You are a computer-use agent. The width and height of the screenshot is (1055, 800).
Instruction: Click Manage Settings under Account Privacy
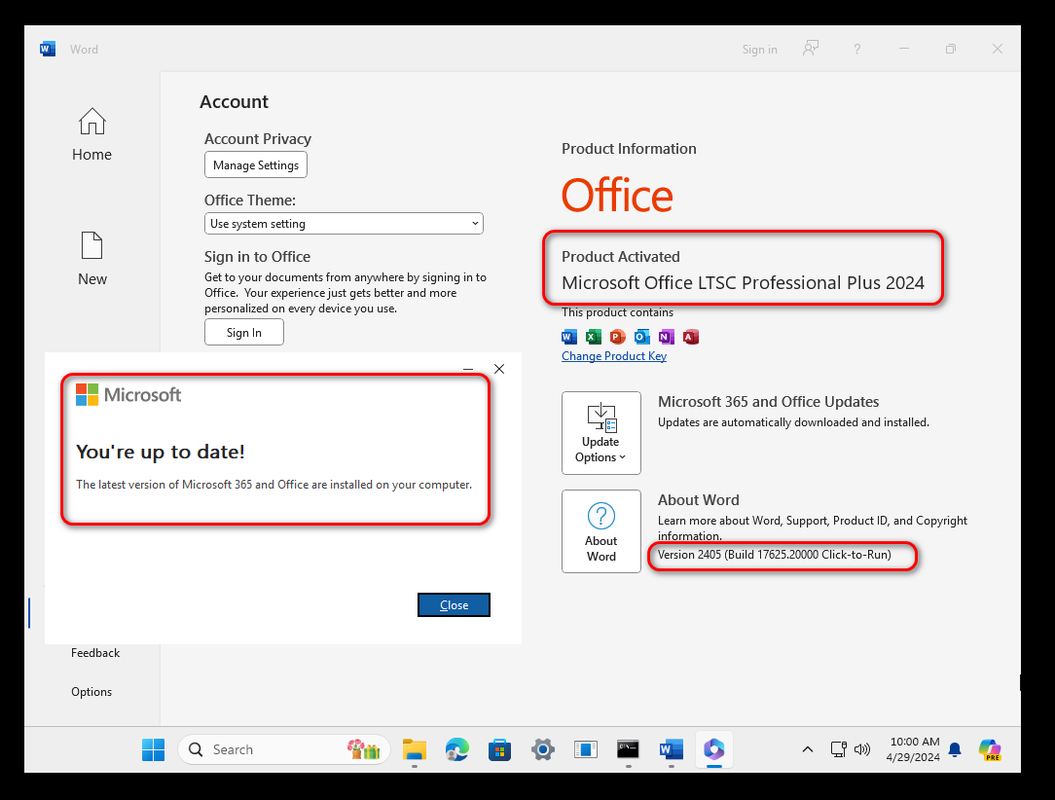[256, 165]
